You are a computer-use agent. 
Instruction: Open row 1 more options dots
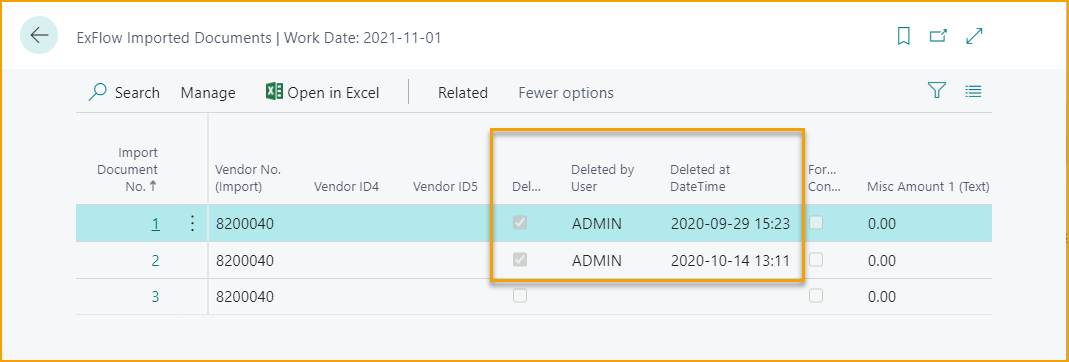tap(192, 224)
